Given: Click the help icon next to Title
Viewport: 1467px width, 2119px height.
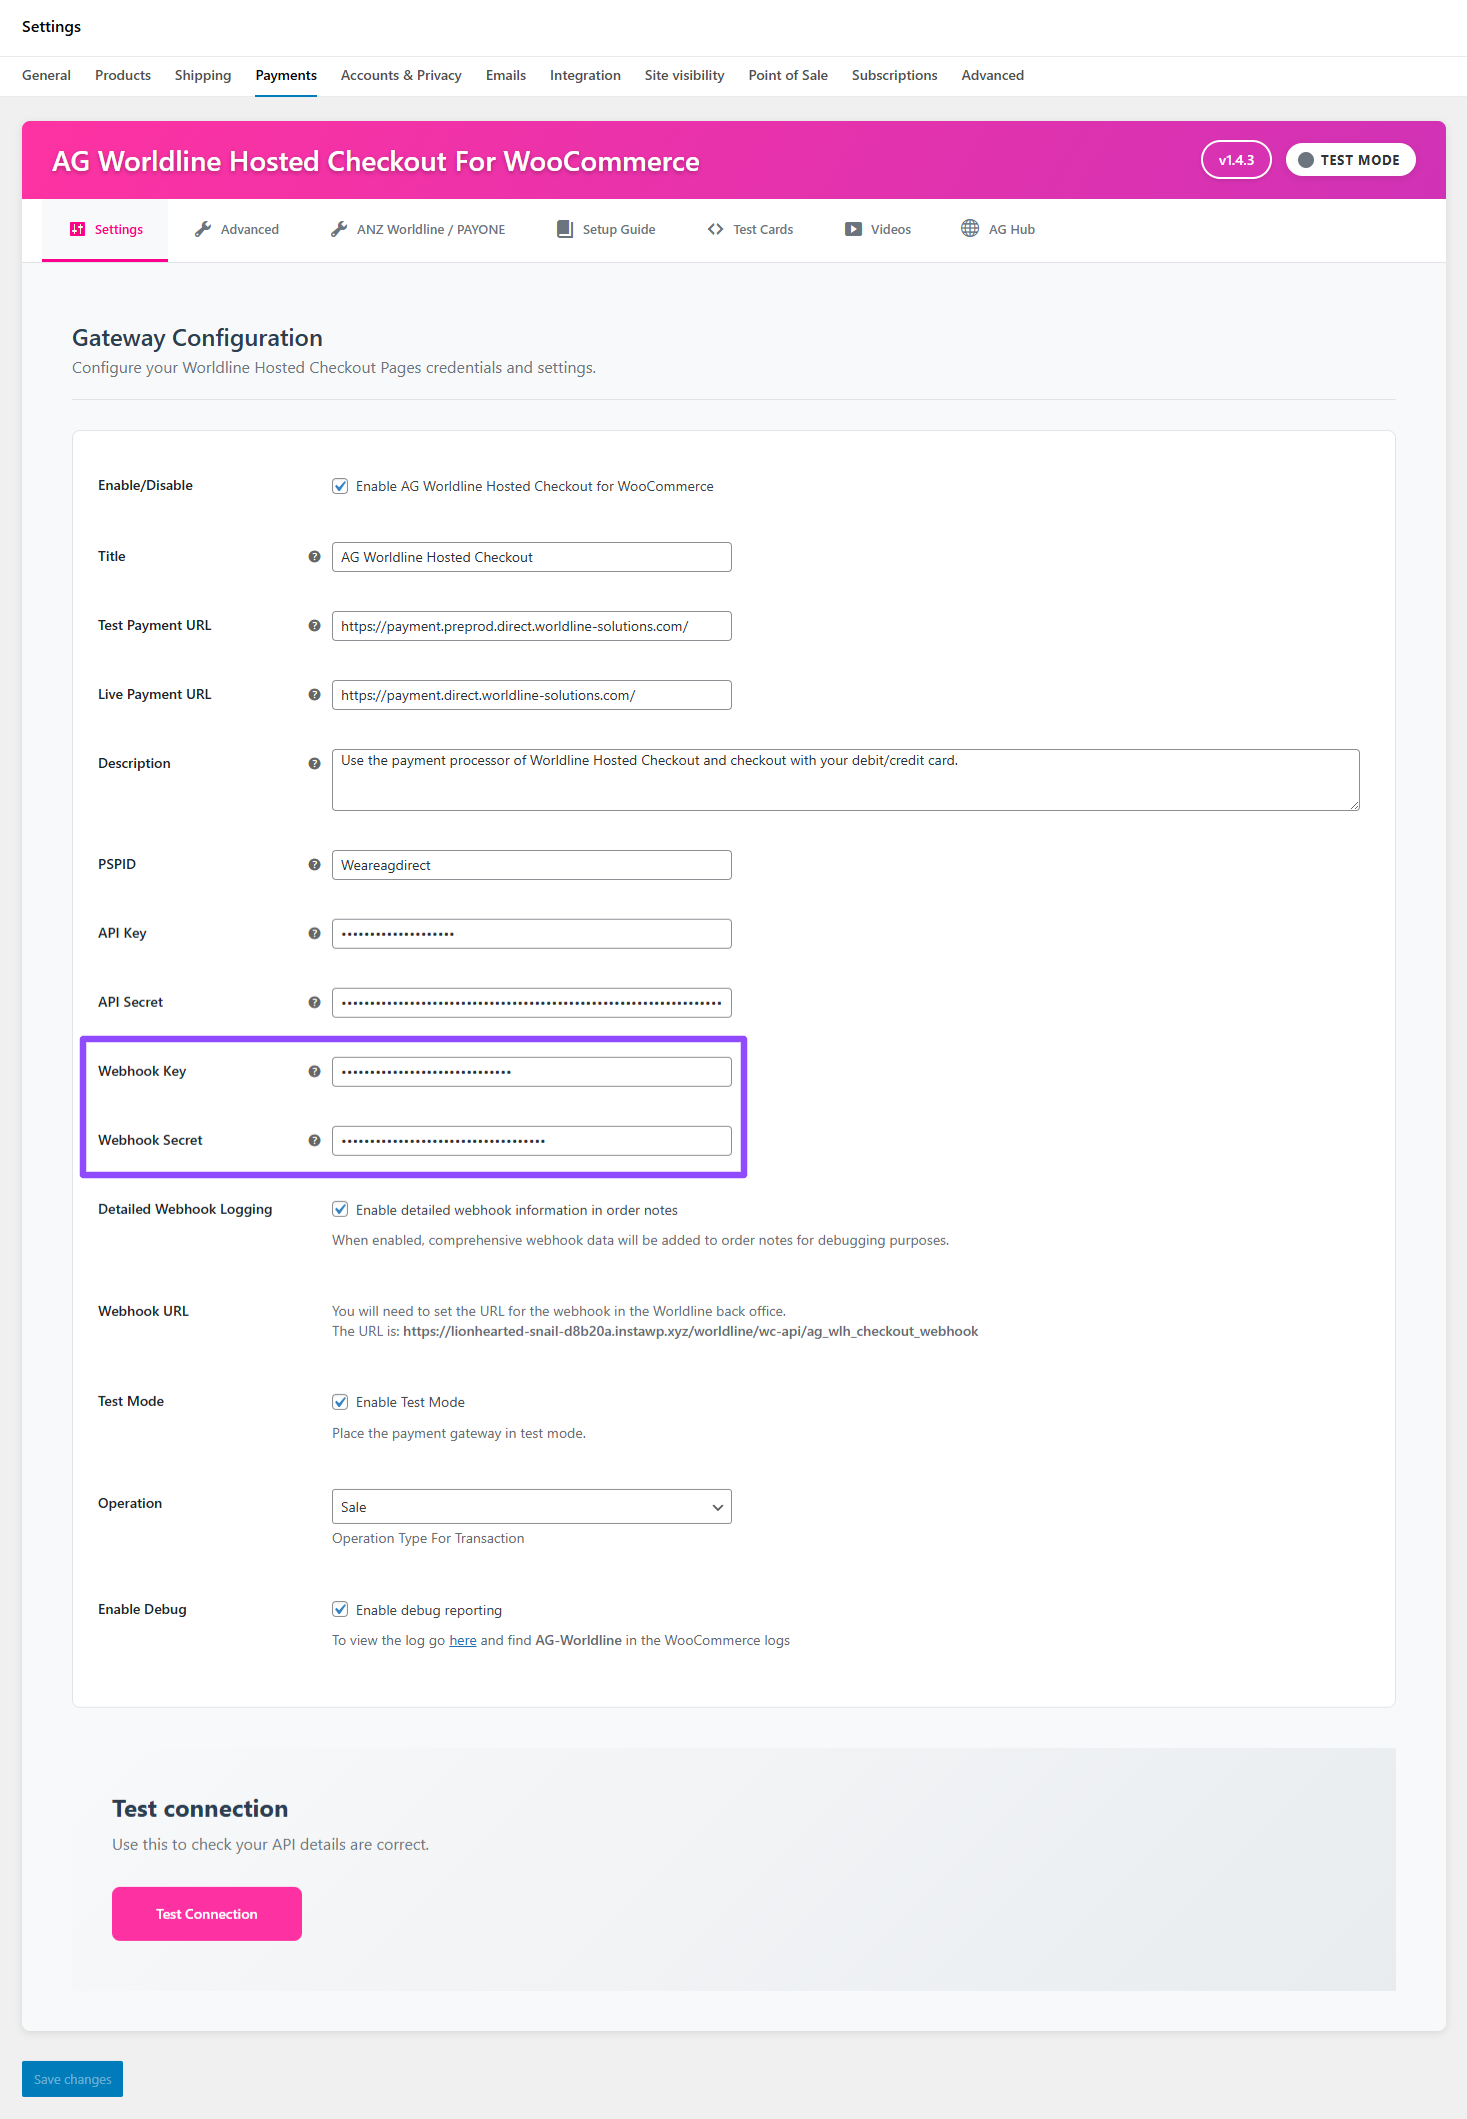Looking at the screenshot, I should 314,557.
